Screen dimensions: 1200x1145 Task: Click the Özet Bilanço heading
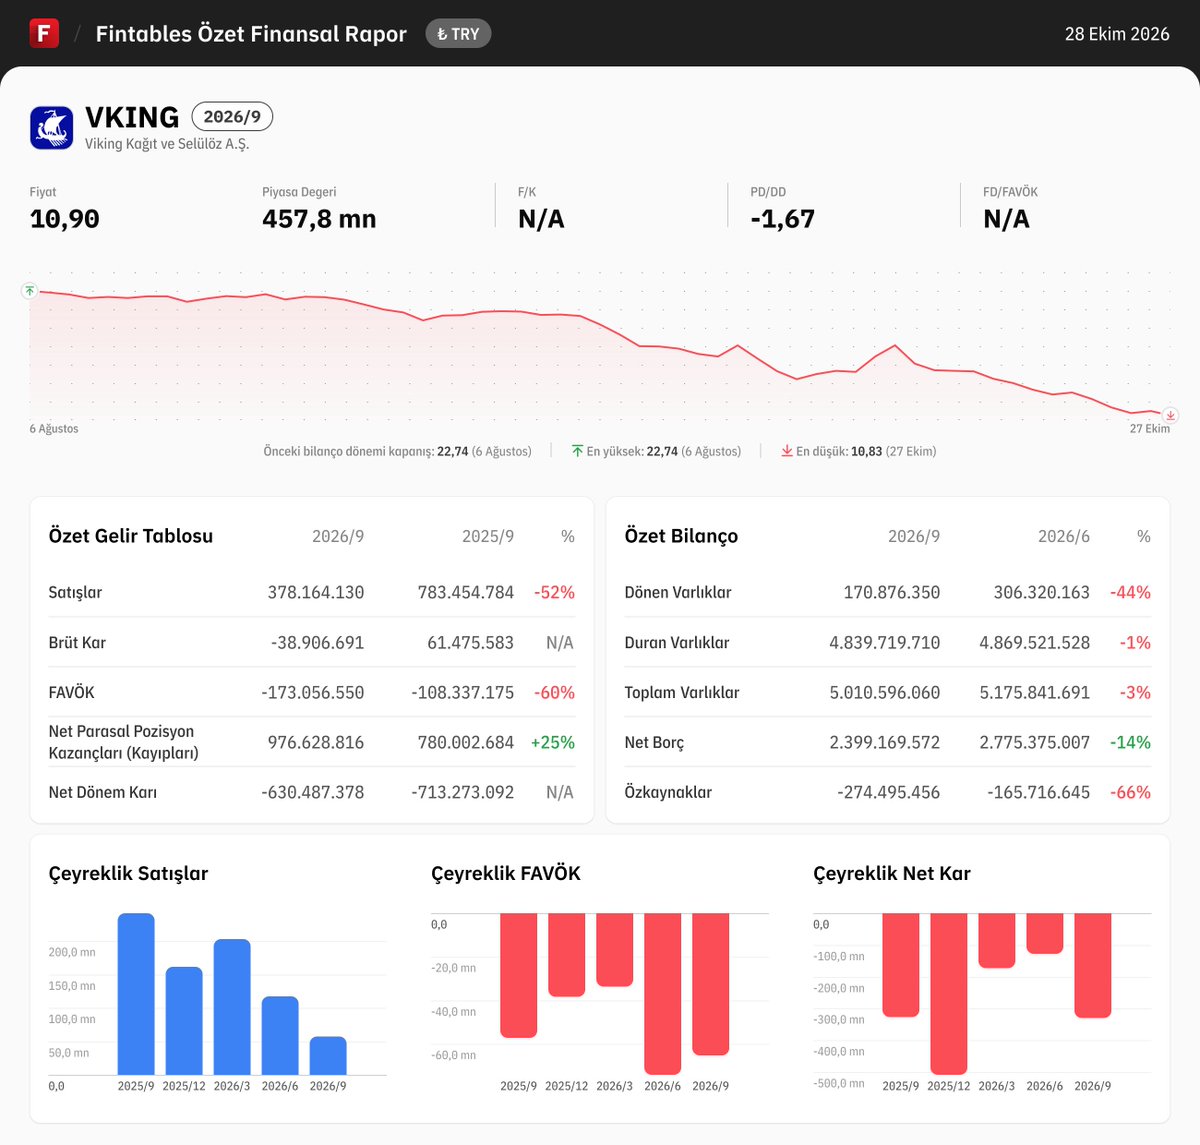coord(682,536)
